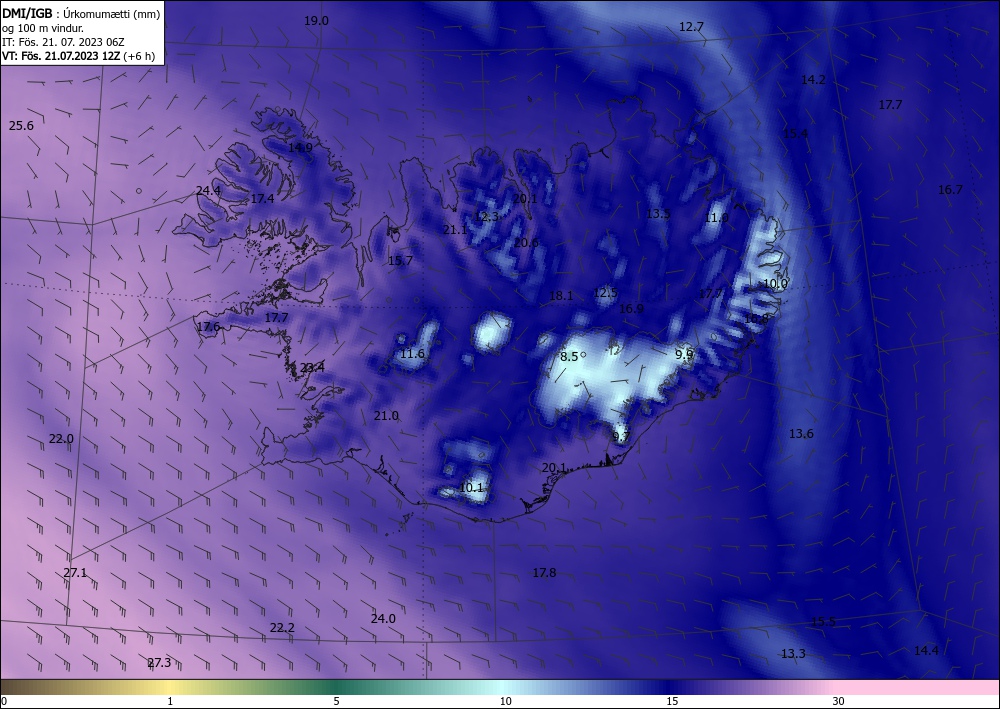The image size is (1000, 709).
Task: Click the map value 24.0
Action: (x=383, y=619)
